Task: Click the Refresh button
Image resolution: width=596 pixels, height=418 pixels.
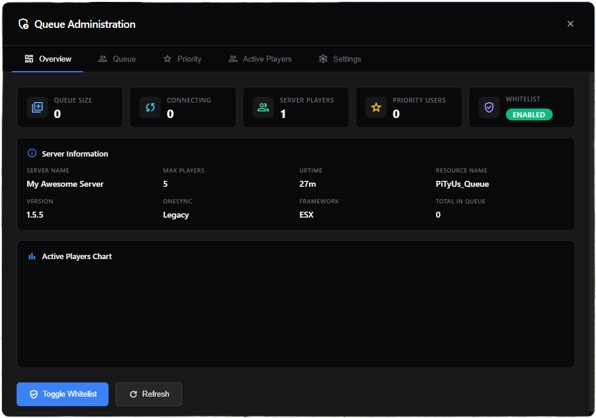Action: (x=149, y=394)
